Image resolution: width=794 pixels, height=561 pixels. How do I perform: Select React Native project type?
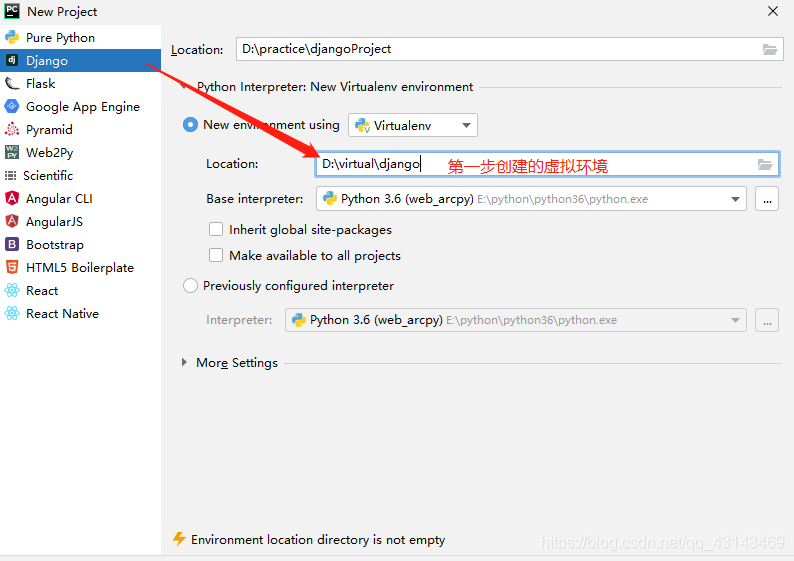point(81,313)
